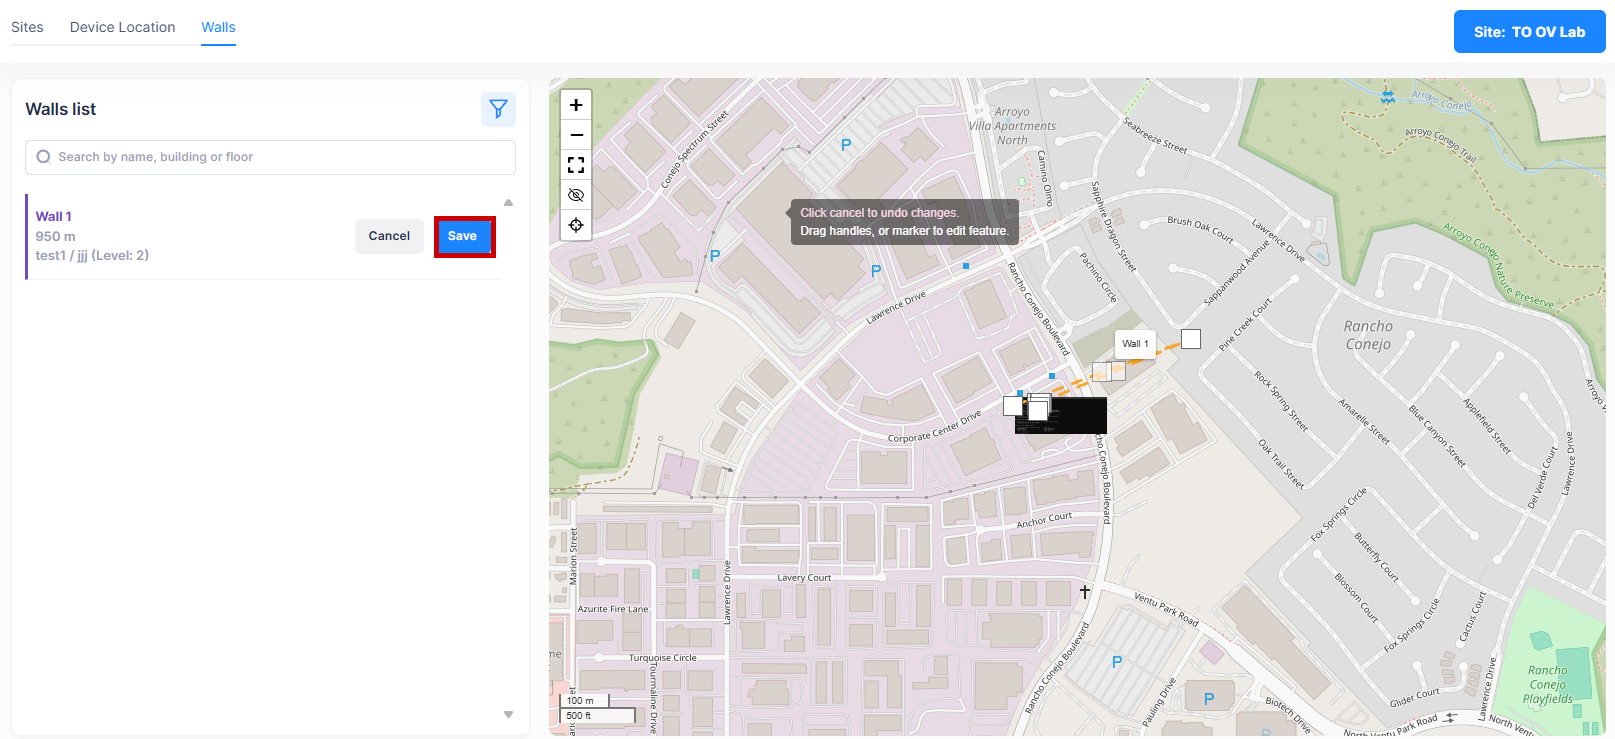Viewport: 1615px width, 739px height.
Task: Save the Wall 1 changes
Action: tap(463, 236)
